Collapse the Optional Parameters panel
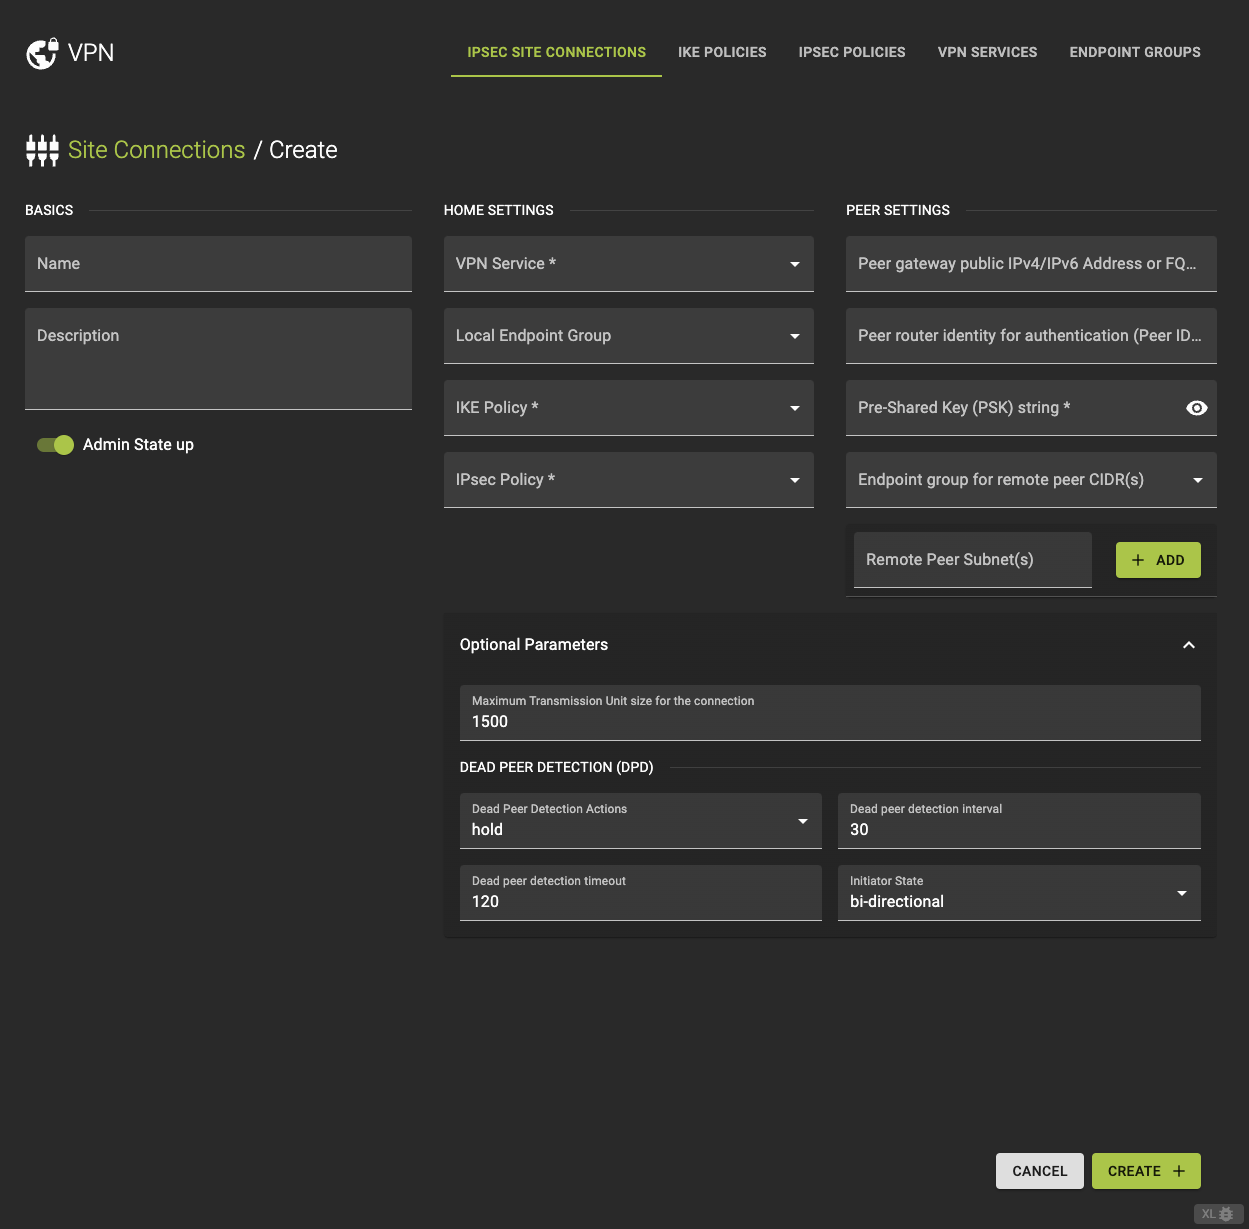The height and width of the screenshot is (1229, 1249). (x=1189, y=645)
